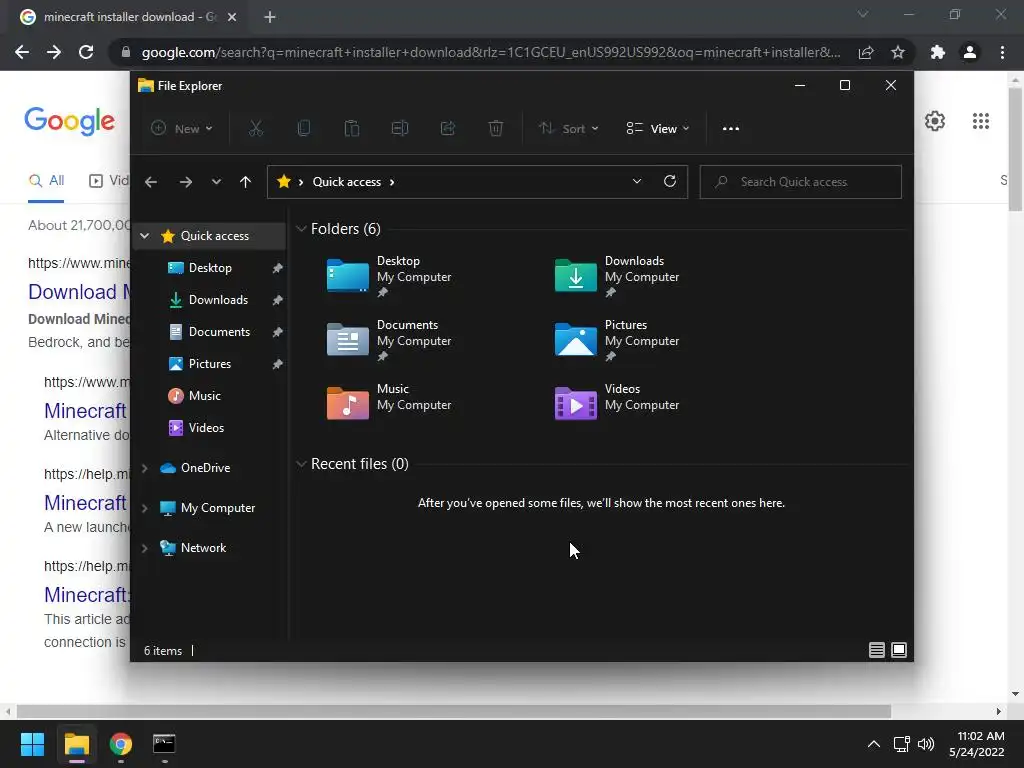Collapse the Folders (6) group

301,229
